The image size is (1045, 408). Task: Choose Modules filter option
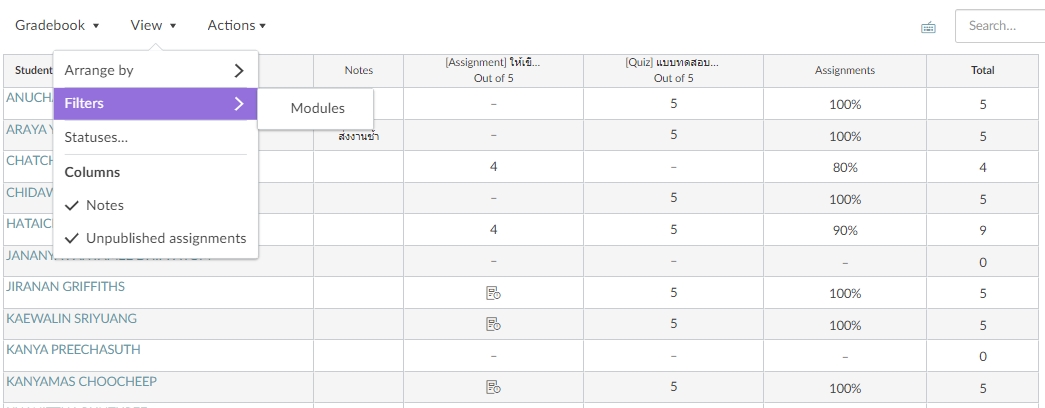click(x=317, y=108)
